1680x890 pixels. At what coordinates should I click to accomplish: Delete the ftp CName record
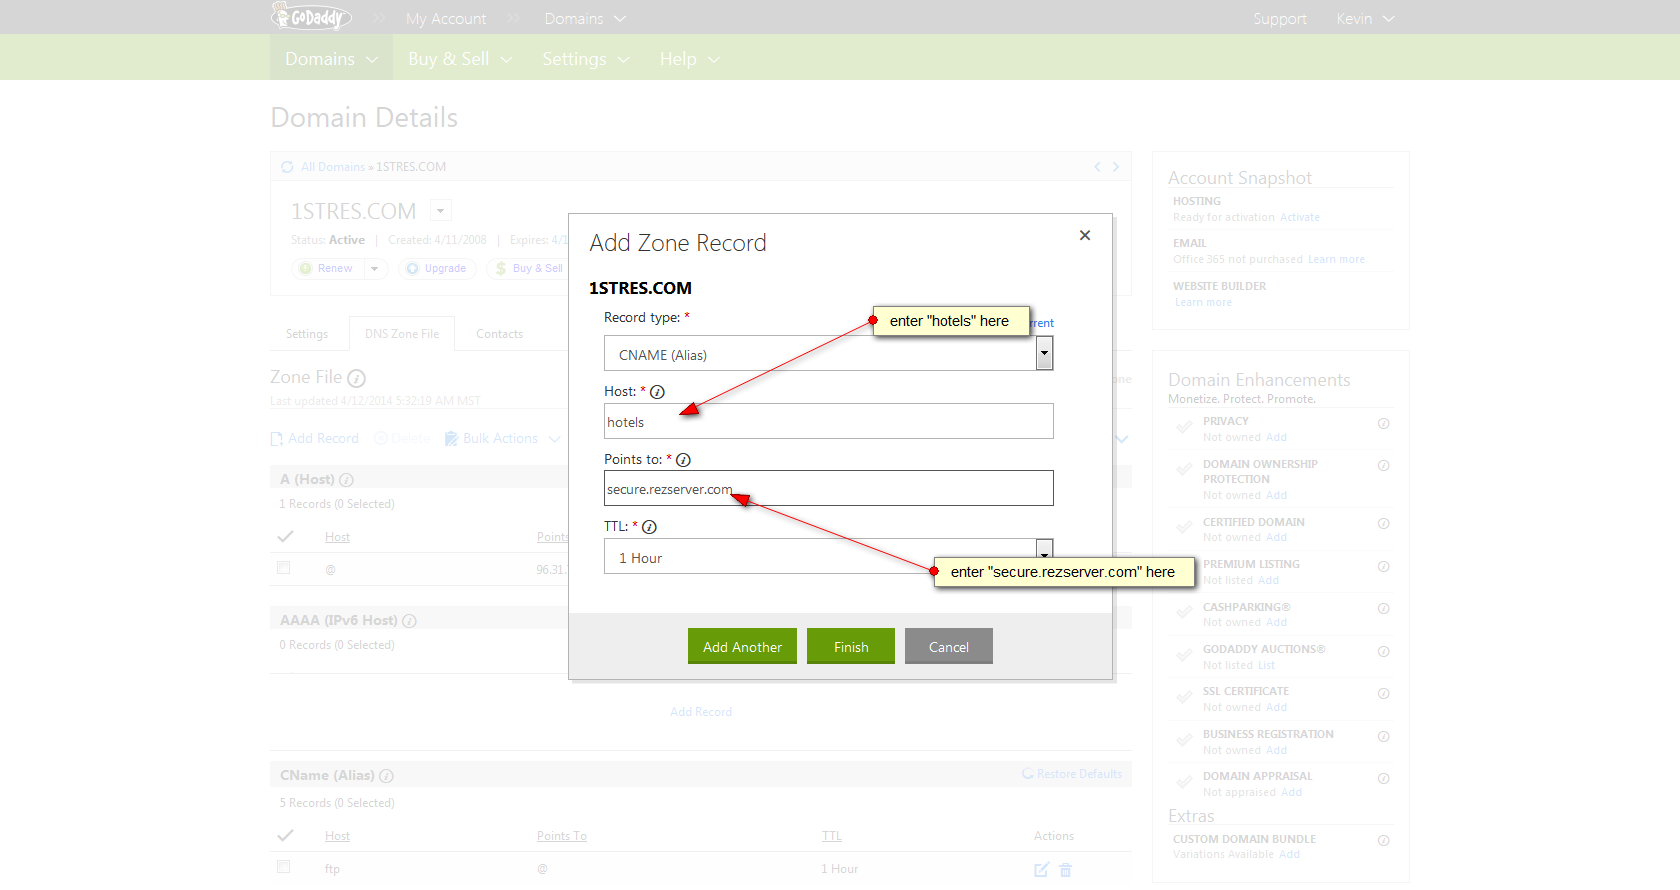tap(1066, 870)
